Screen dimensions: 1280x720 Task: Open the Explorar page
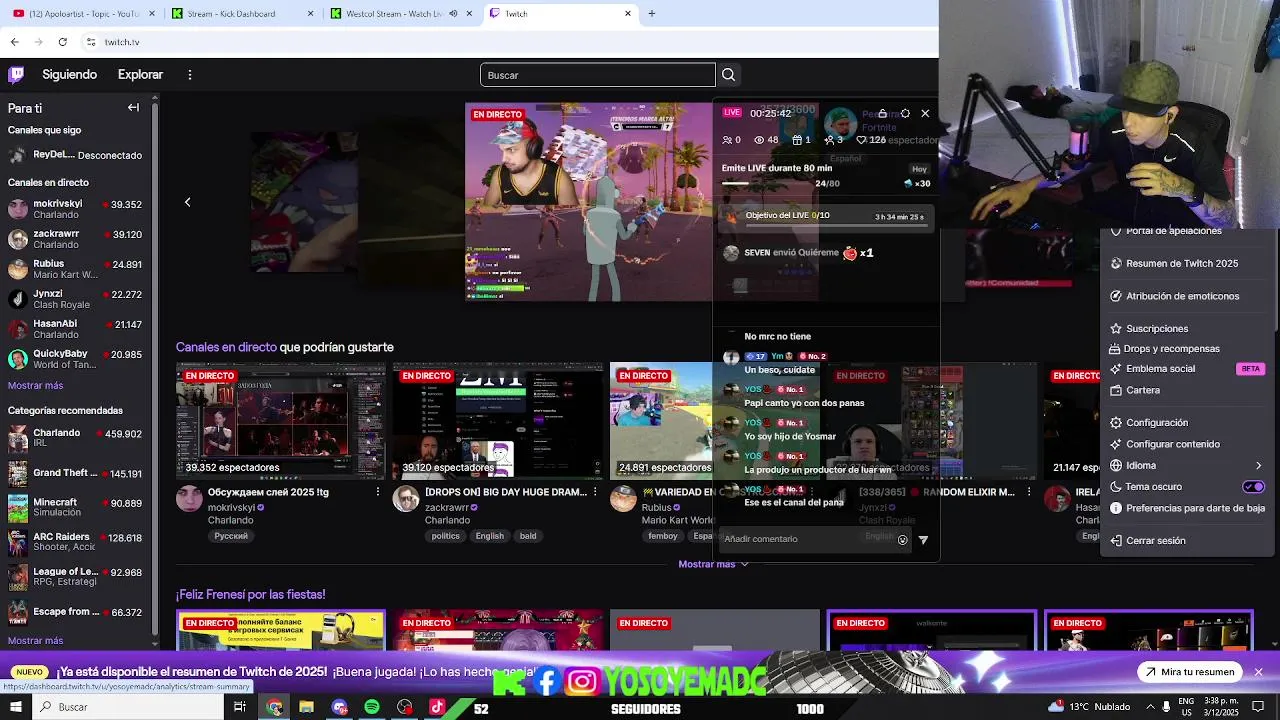(x=140, y=75)
